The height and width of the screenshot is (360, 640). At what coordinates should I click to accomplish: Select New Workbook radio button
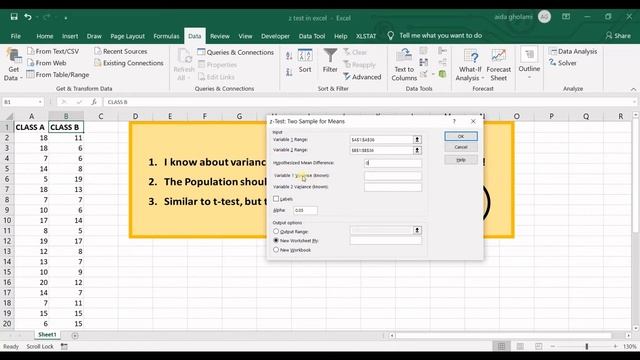[276, 249]
